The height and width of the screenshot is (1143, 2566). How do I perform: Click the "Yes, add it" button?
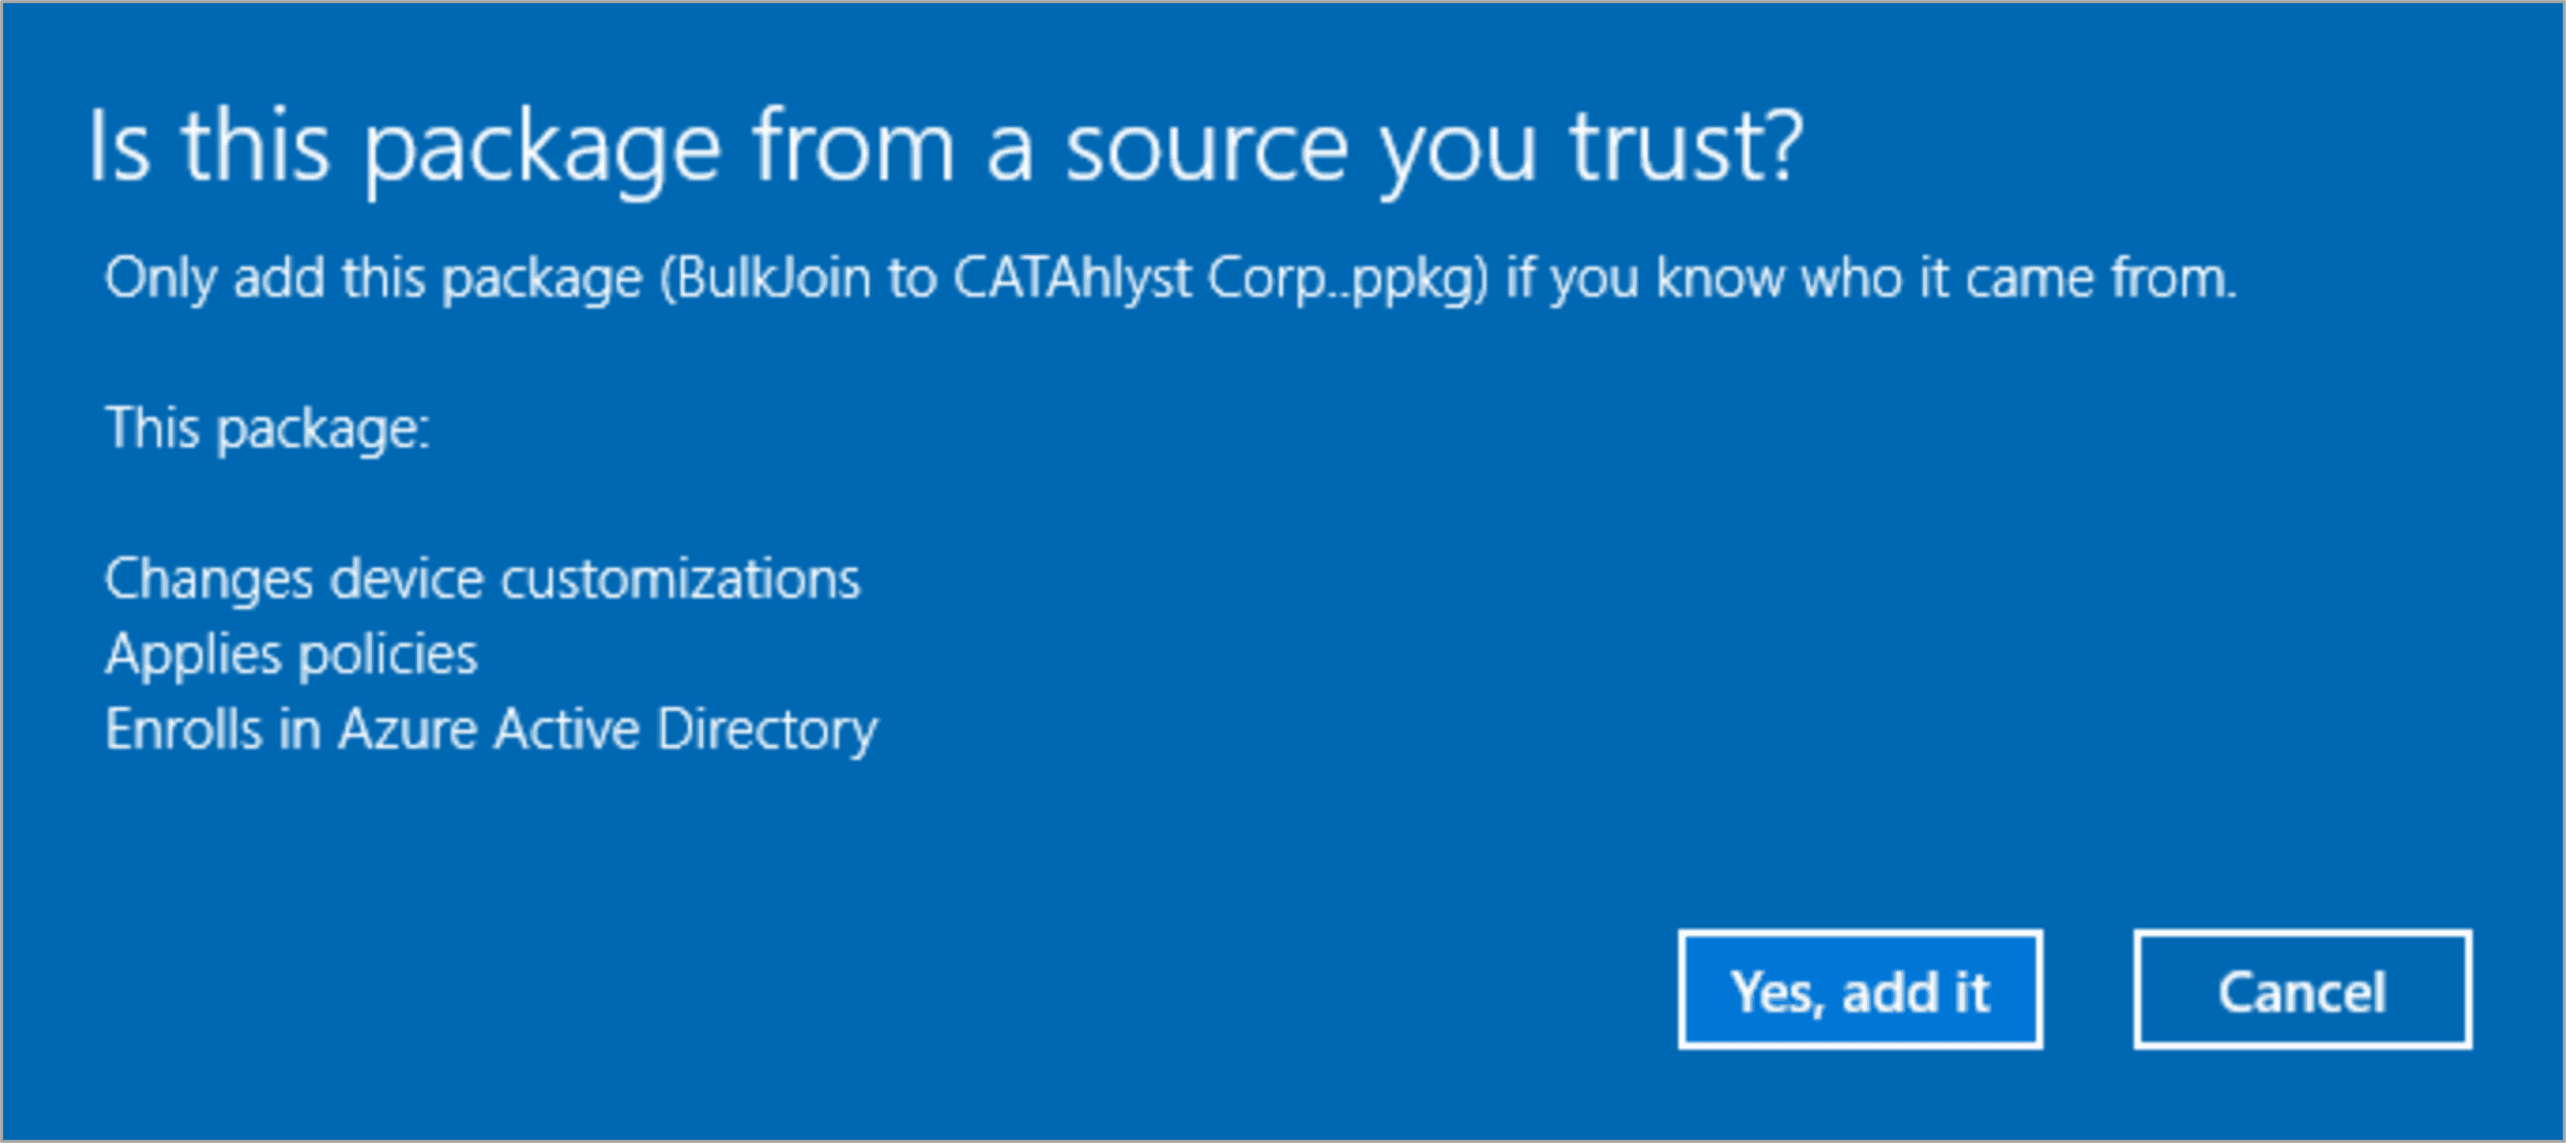(1860, 991)
